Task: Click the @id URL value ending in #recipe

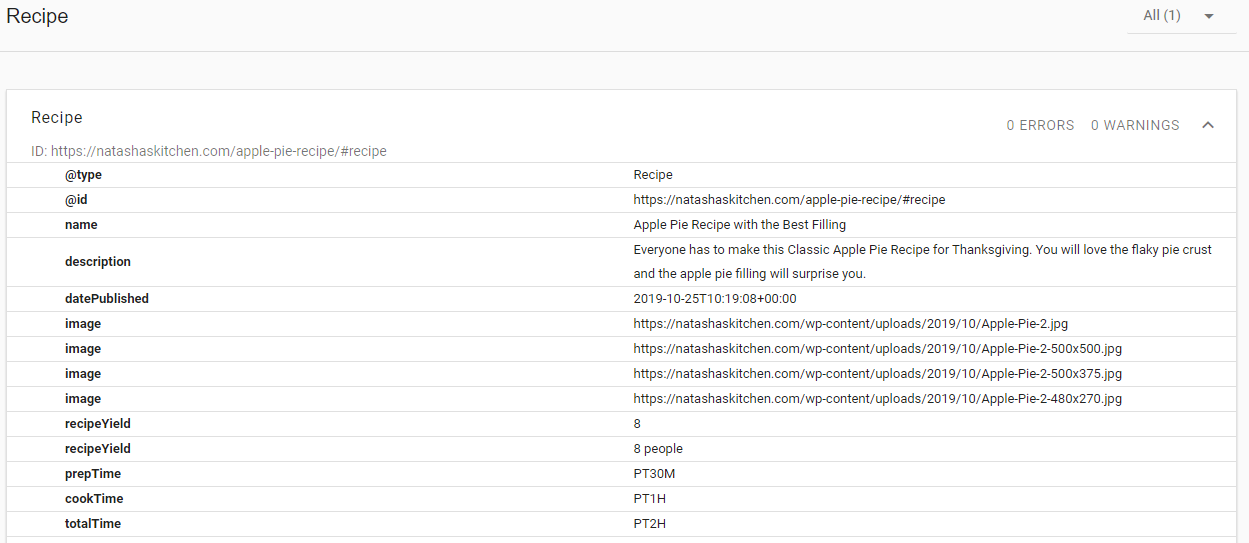Action: point(789,200)
